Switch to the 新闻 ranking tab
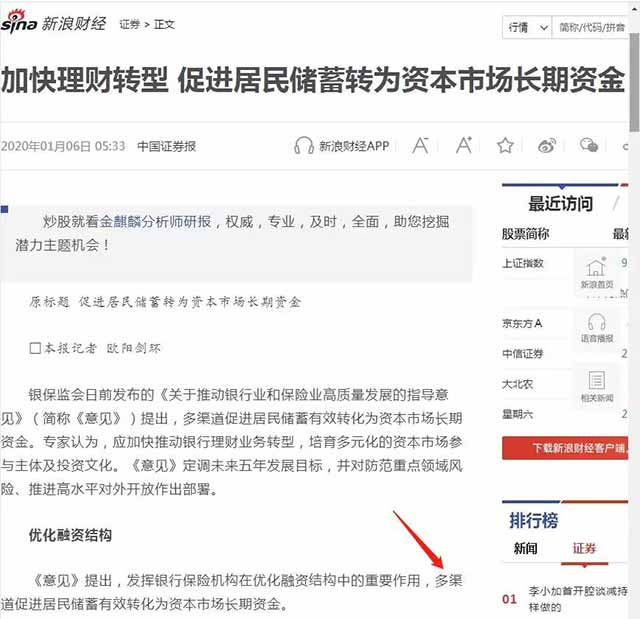640x619 pixels. 525,548
